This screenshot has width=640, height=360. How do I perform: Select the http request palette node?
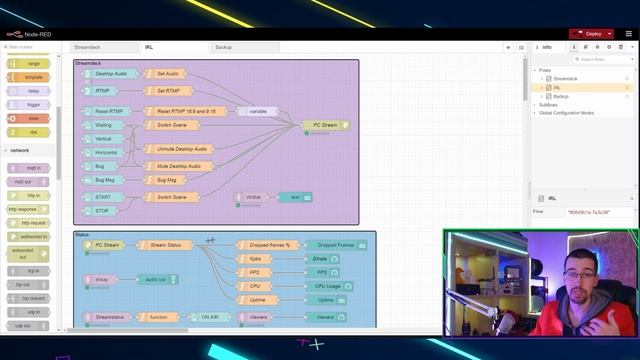29,223
